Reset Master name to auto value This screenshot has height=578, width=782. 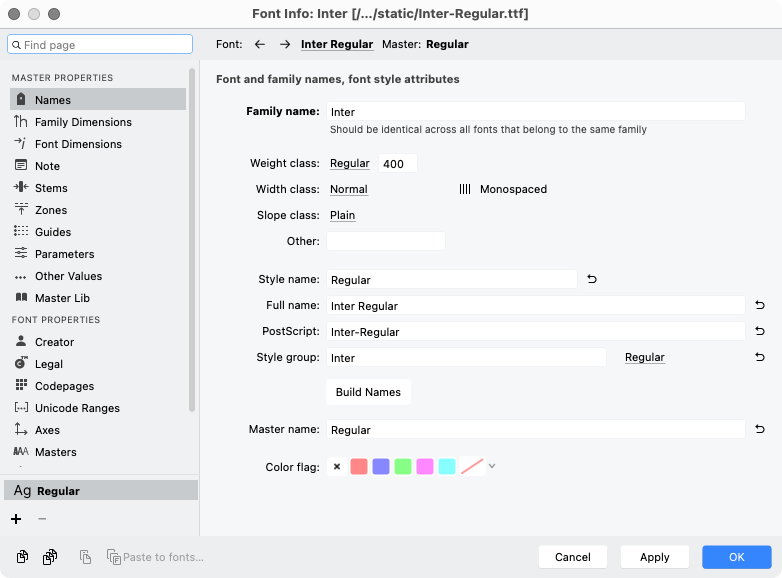760,428
